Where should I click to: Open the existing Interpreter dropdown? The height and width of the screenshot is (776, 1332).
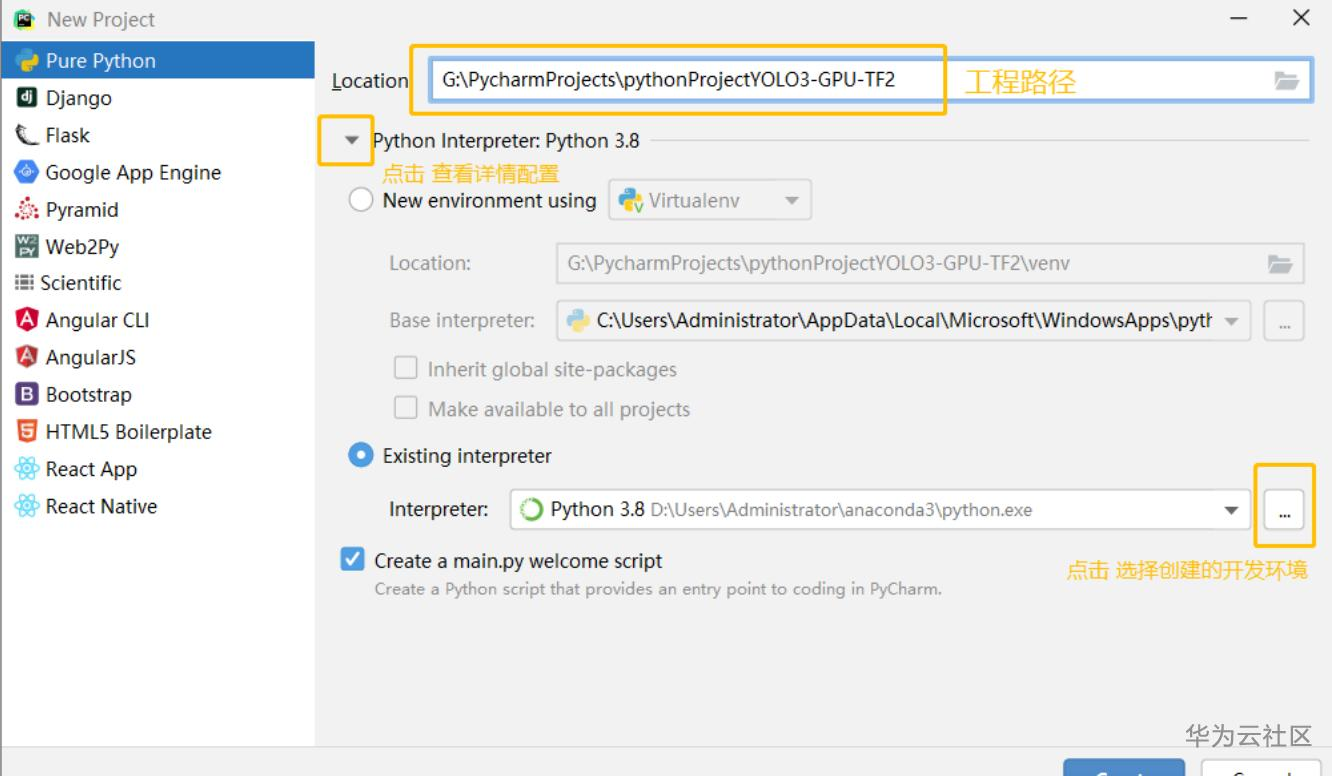click(880, 510)
